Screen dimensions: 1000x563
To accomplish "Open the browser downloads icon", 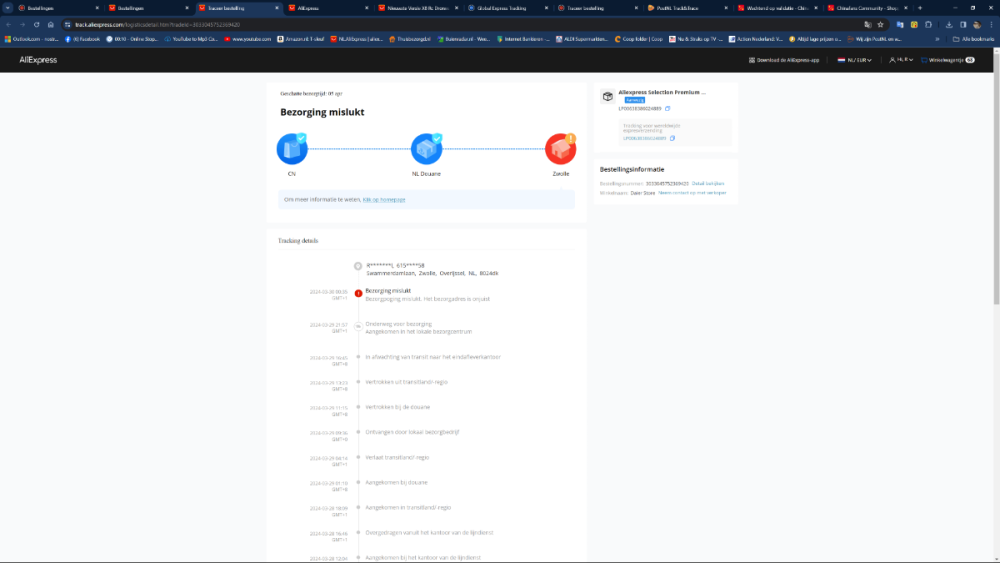I will coord(948,24).
